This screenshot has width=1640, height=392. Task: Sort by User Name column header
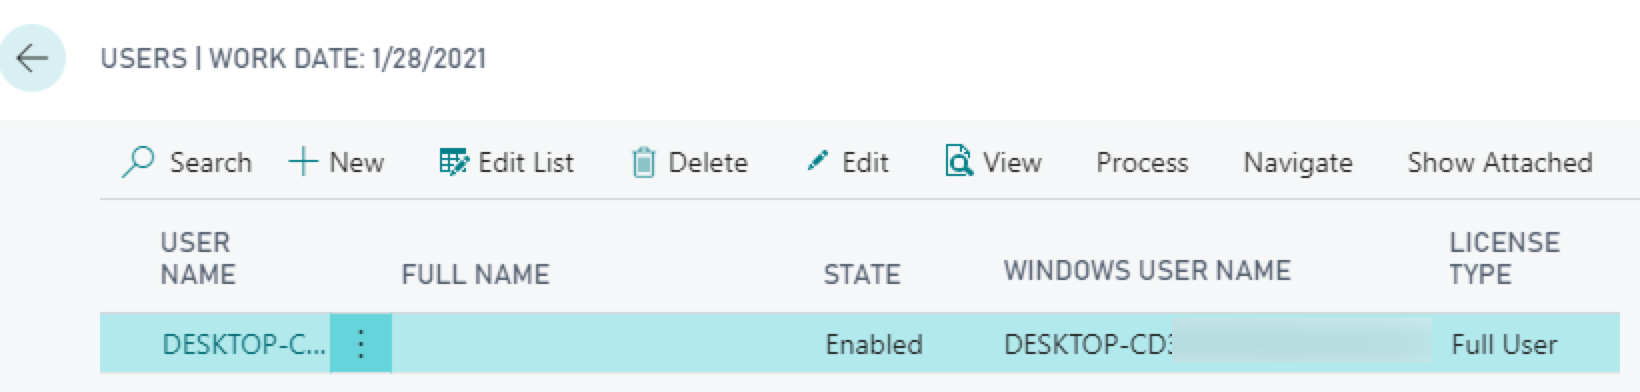coord(198,258)
